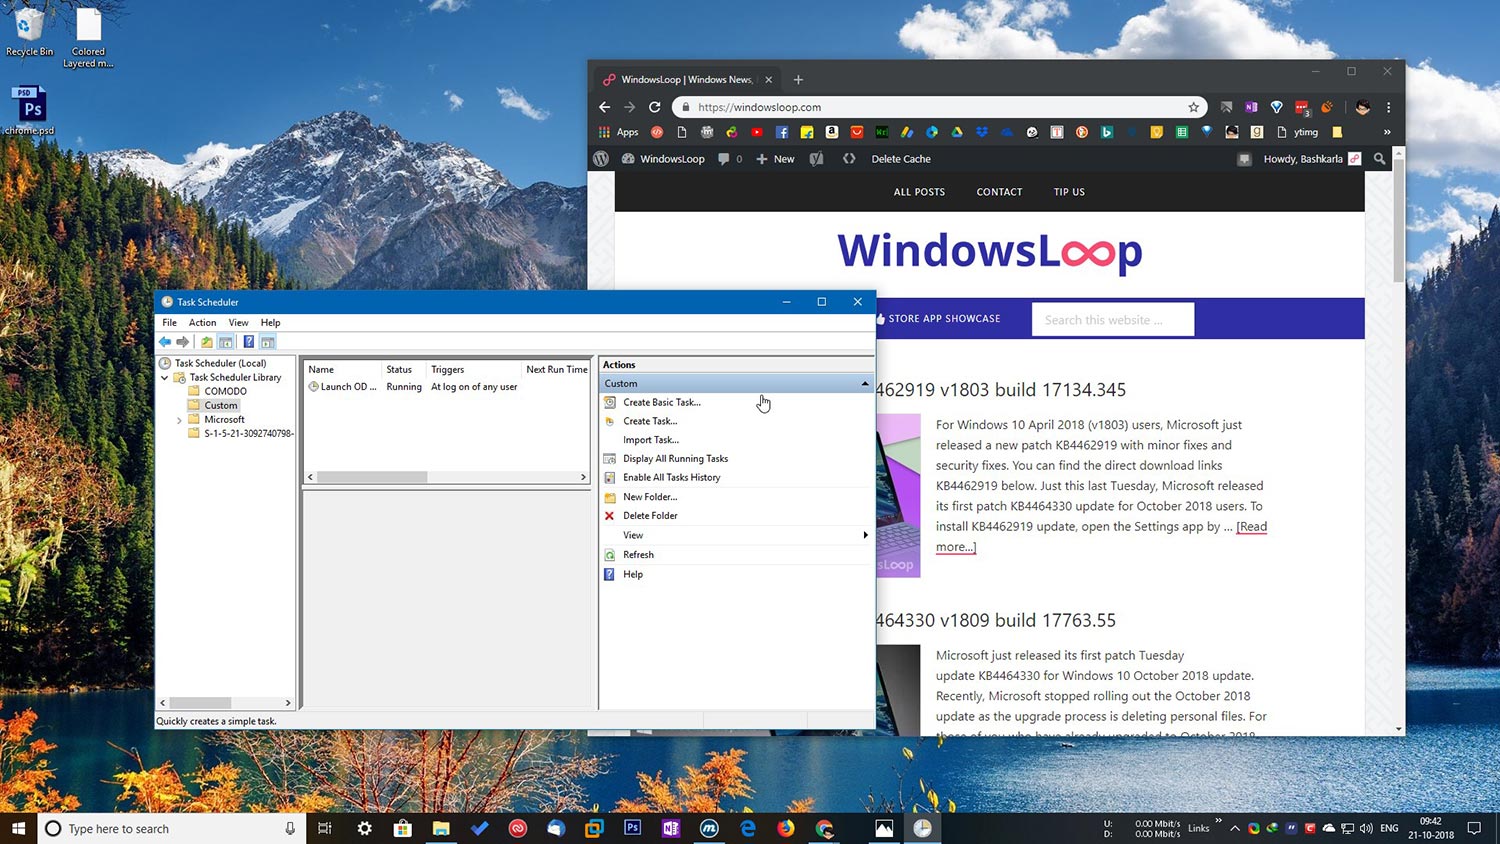The width and height of the screenshot is (1500, 844).
Task: Click the back arrow in Task Scheduler toolbar
Action: tap(165, 341)
